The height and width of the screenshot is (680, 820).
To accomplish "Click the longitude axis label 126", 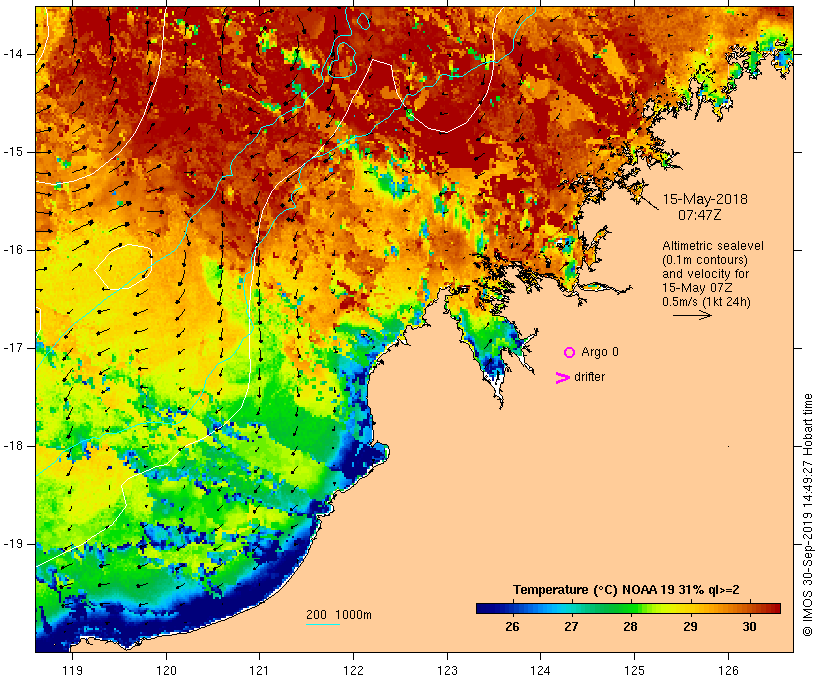I will [x=728, y=670].
